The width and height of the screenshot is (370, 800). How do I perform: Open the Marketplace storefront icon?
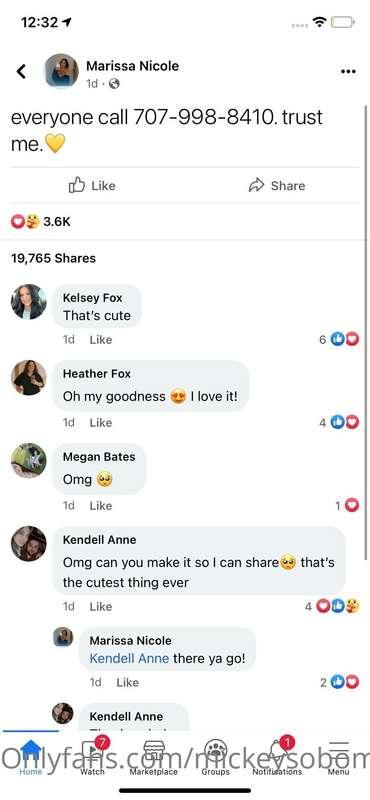[x=153, y=752]
